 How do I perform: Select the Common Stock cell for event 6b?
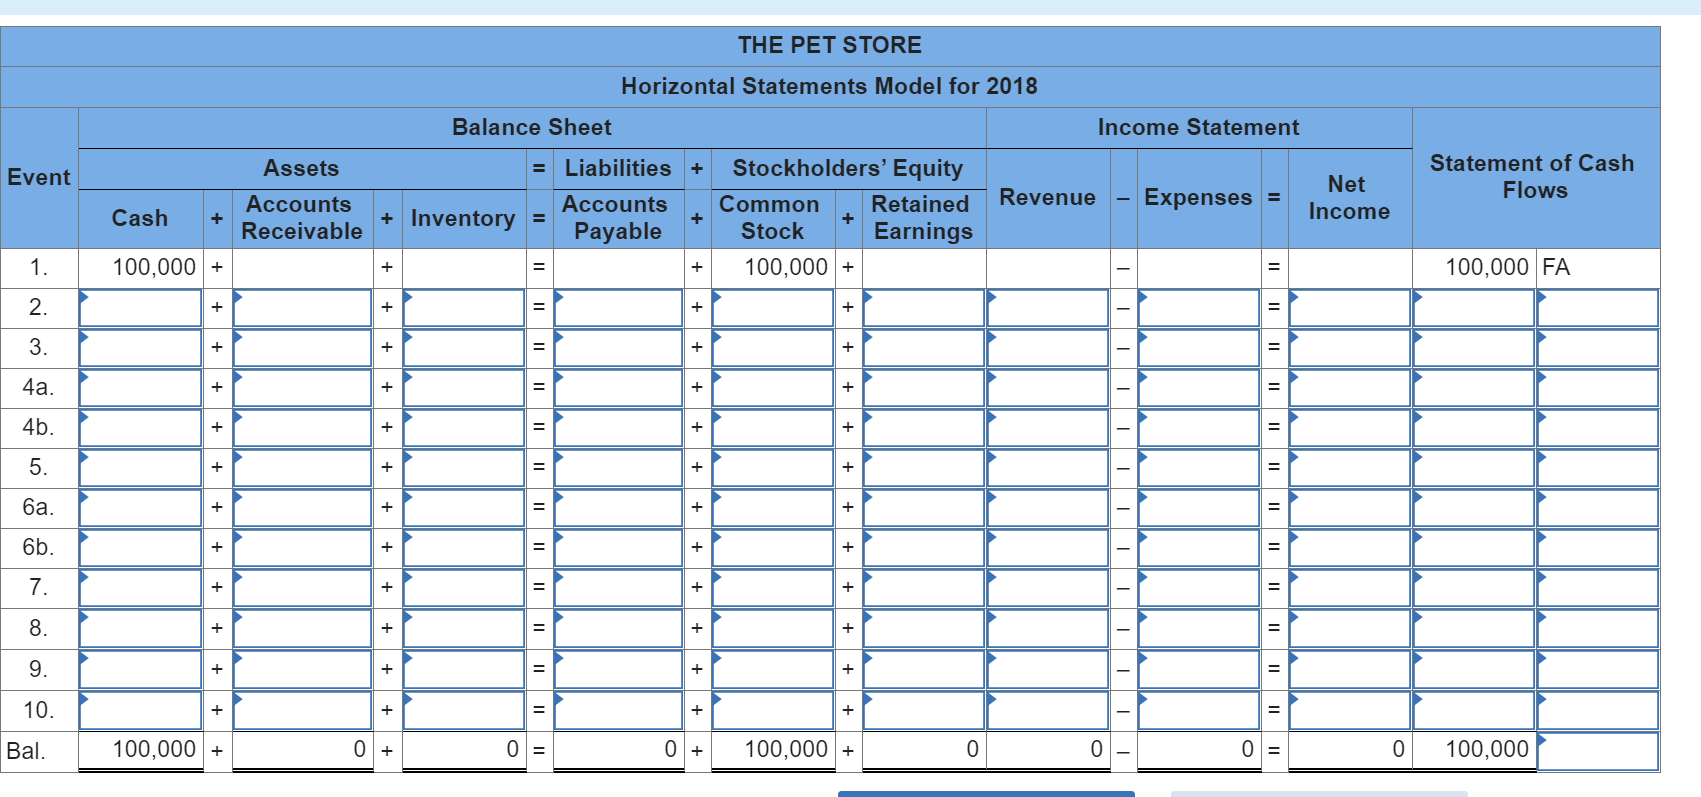773,548
